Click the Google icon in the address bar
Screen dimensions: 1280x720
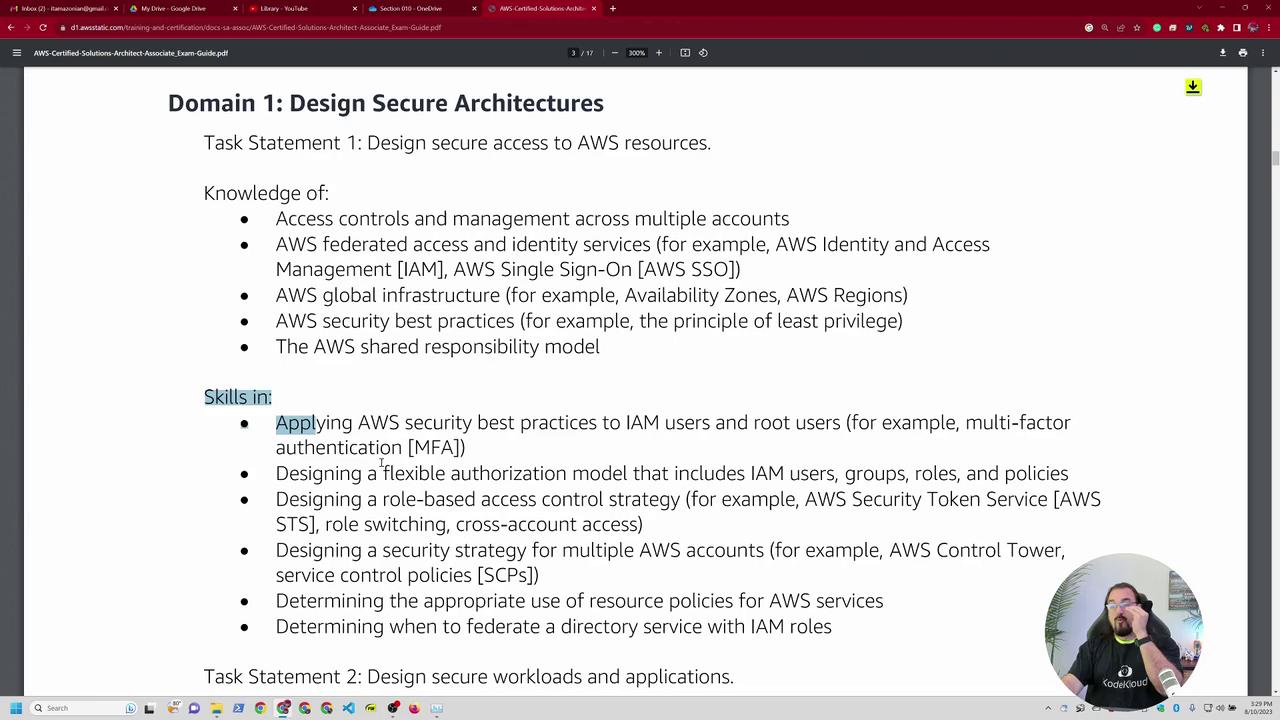[1089, 28]
